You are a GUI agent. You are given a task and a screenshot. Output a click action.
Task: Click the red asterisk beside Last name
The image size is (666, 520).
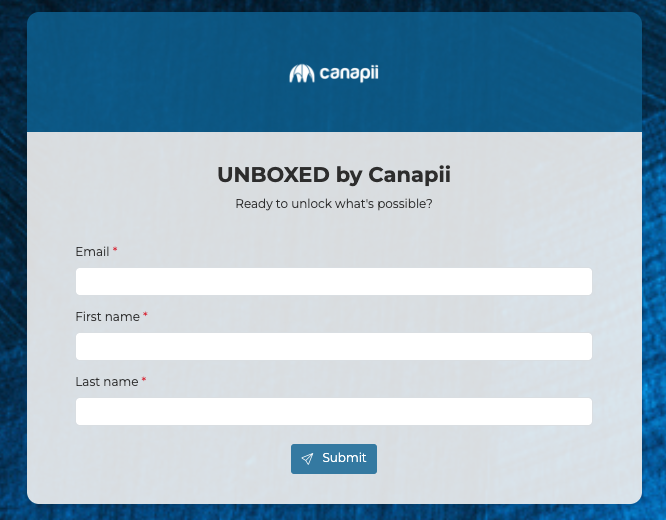pyautogui.click(x=143, y=380)
